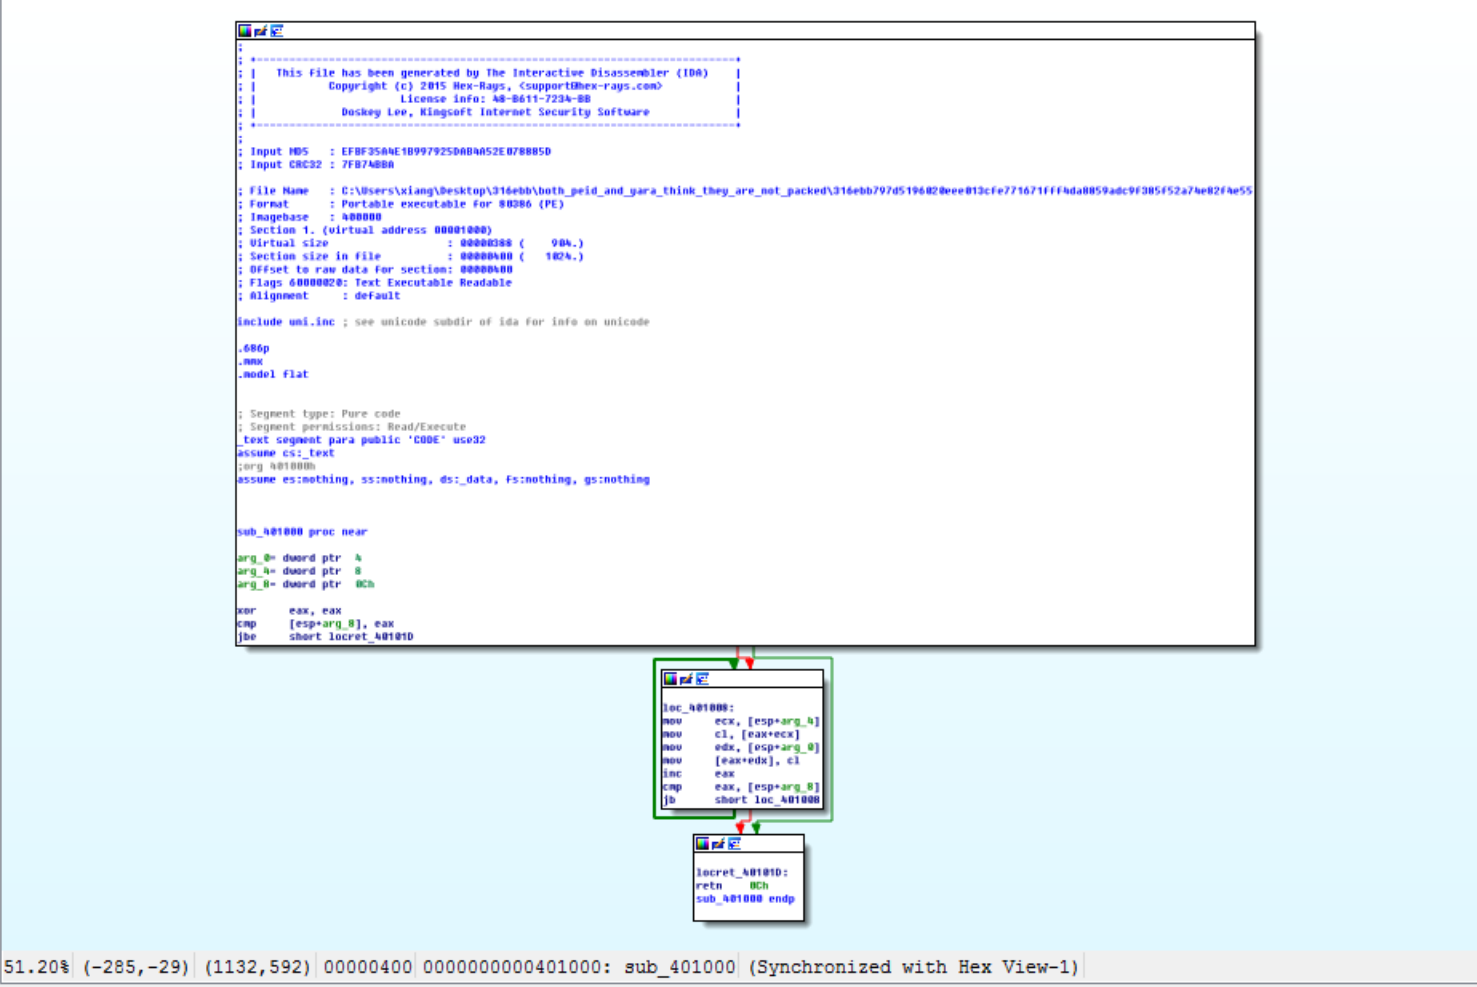Click the 'locret_40101D:' label
The height and width of the screenshot is (987, 1477).
pyautogui.click(x=742, y=873)
